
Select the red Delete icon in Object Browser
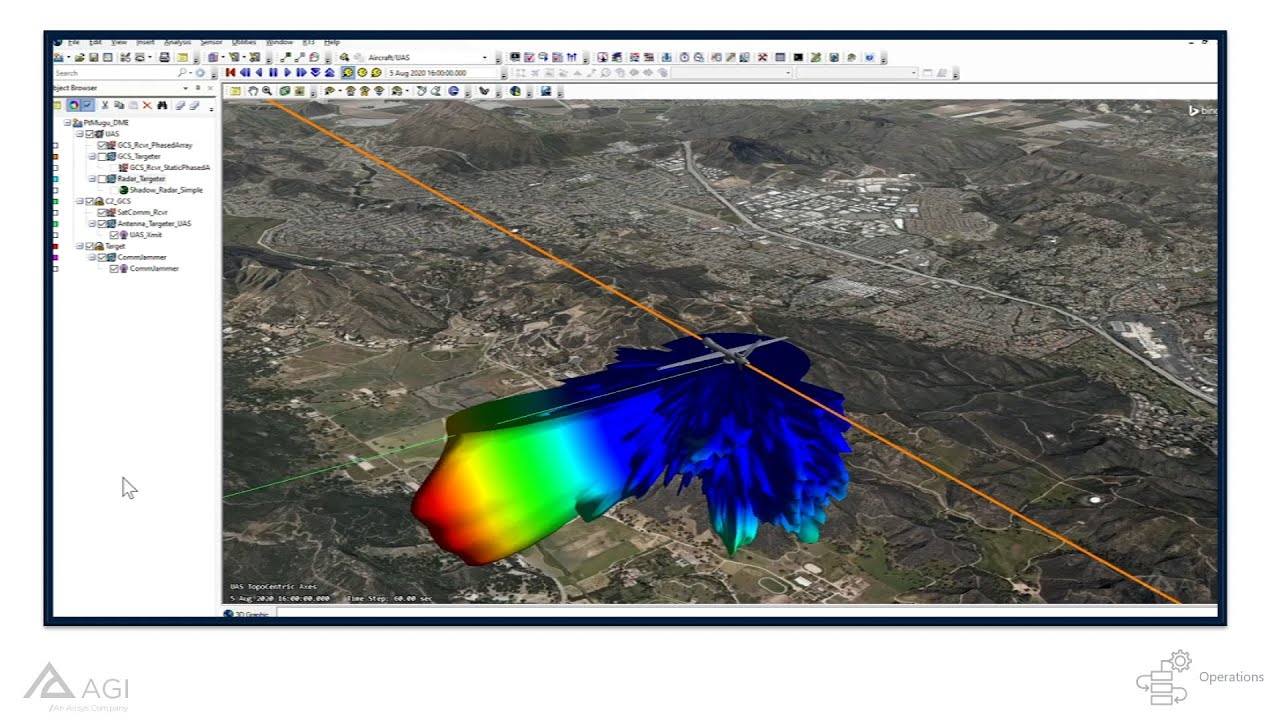pyautogui.click(x=147, y=105)
